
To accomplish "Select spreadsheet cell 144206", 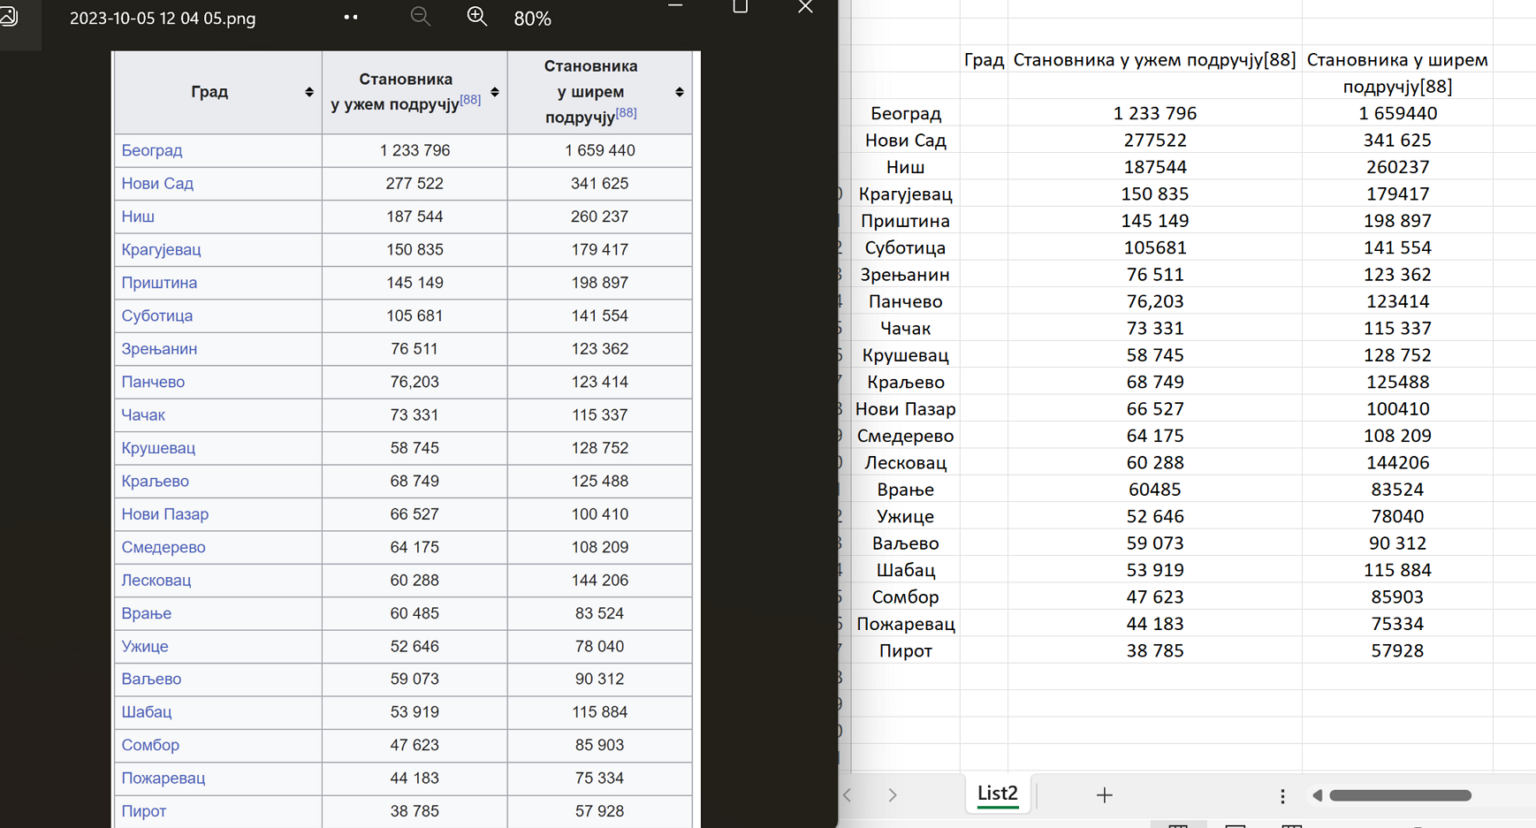I will pyautogui.click(x=1397, y=463).
